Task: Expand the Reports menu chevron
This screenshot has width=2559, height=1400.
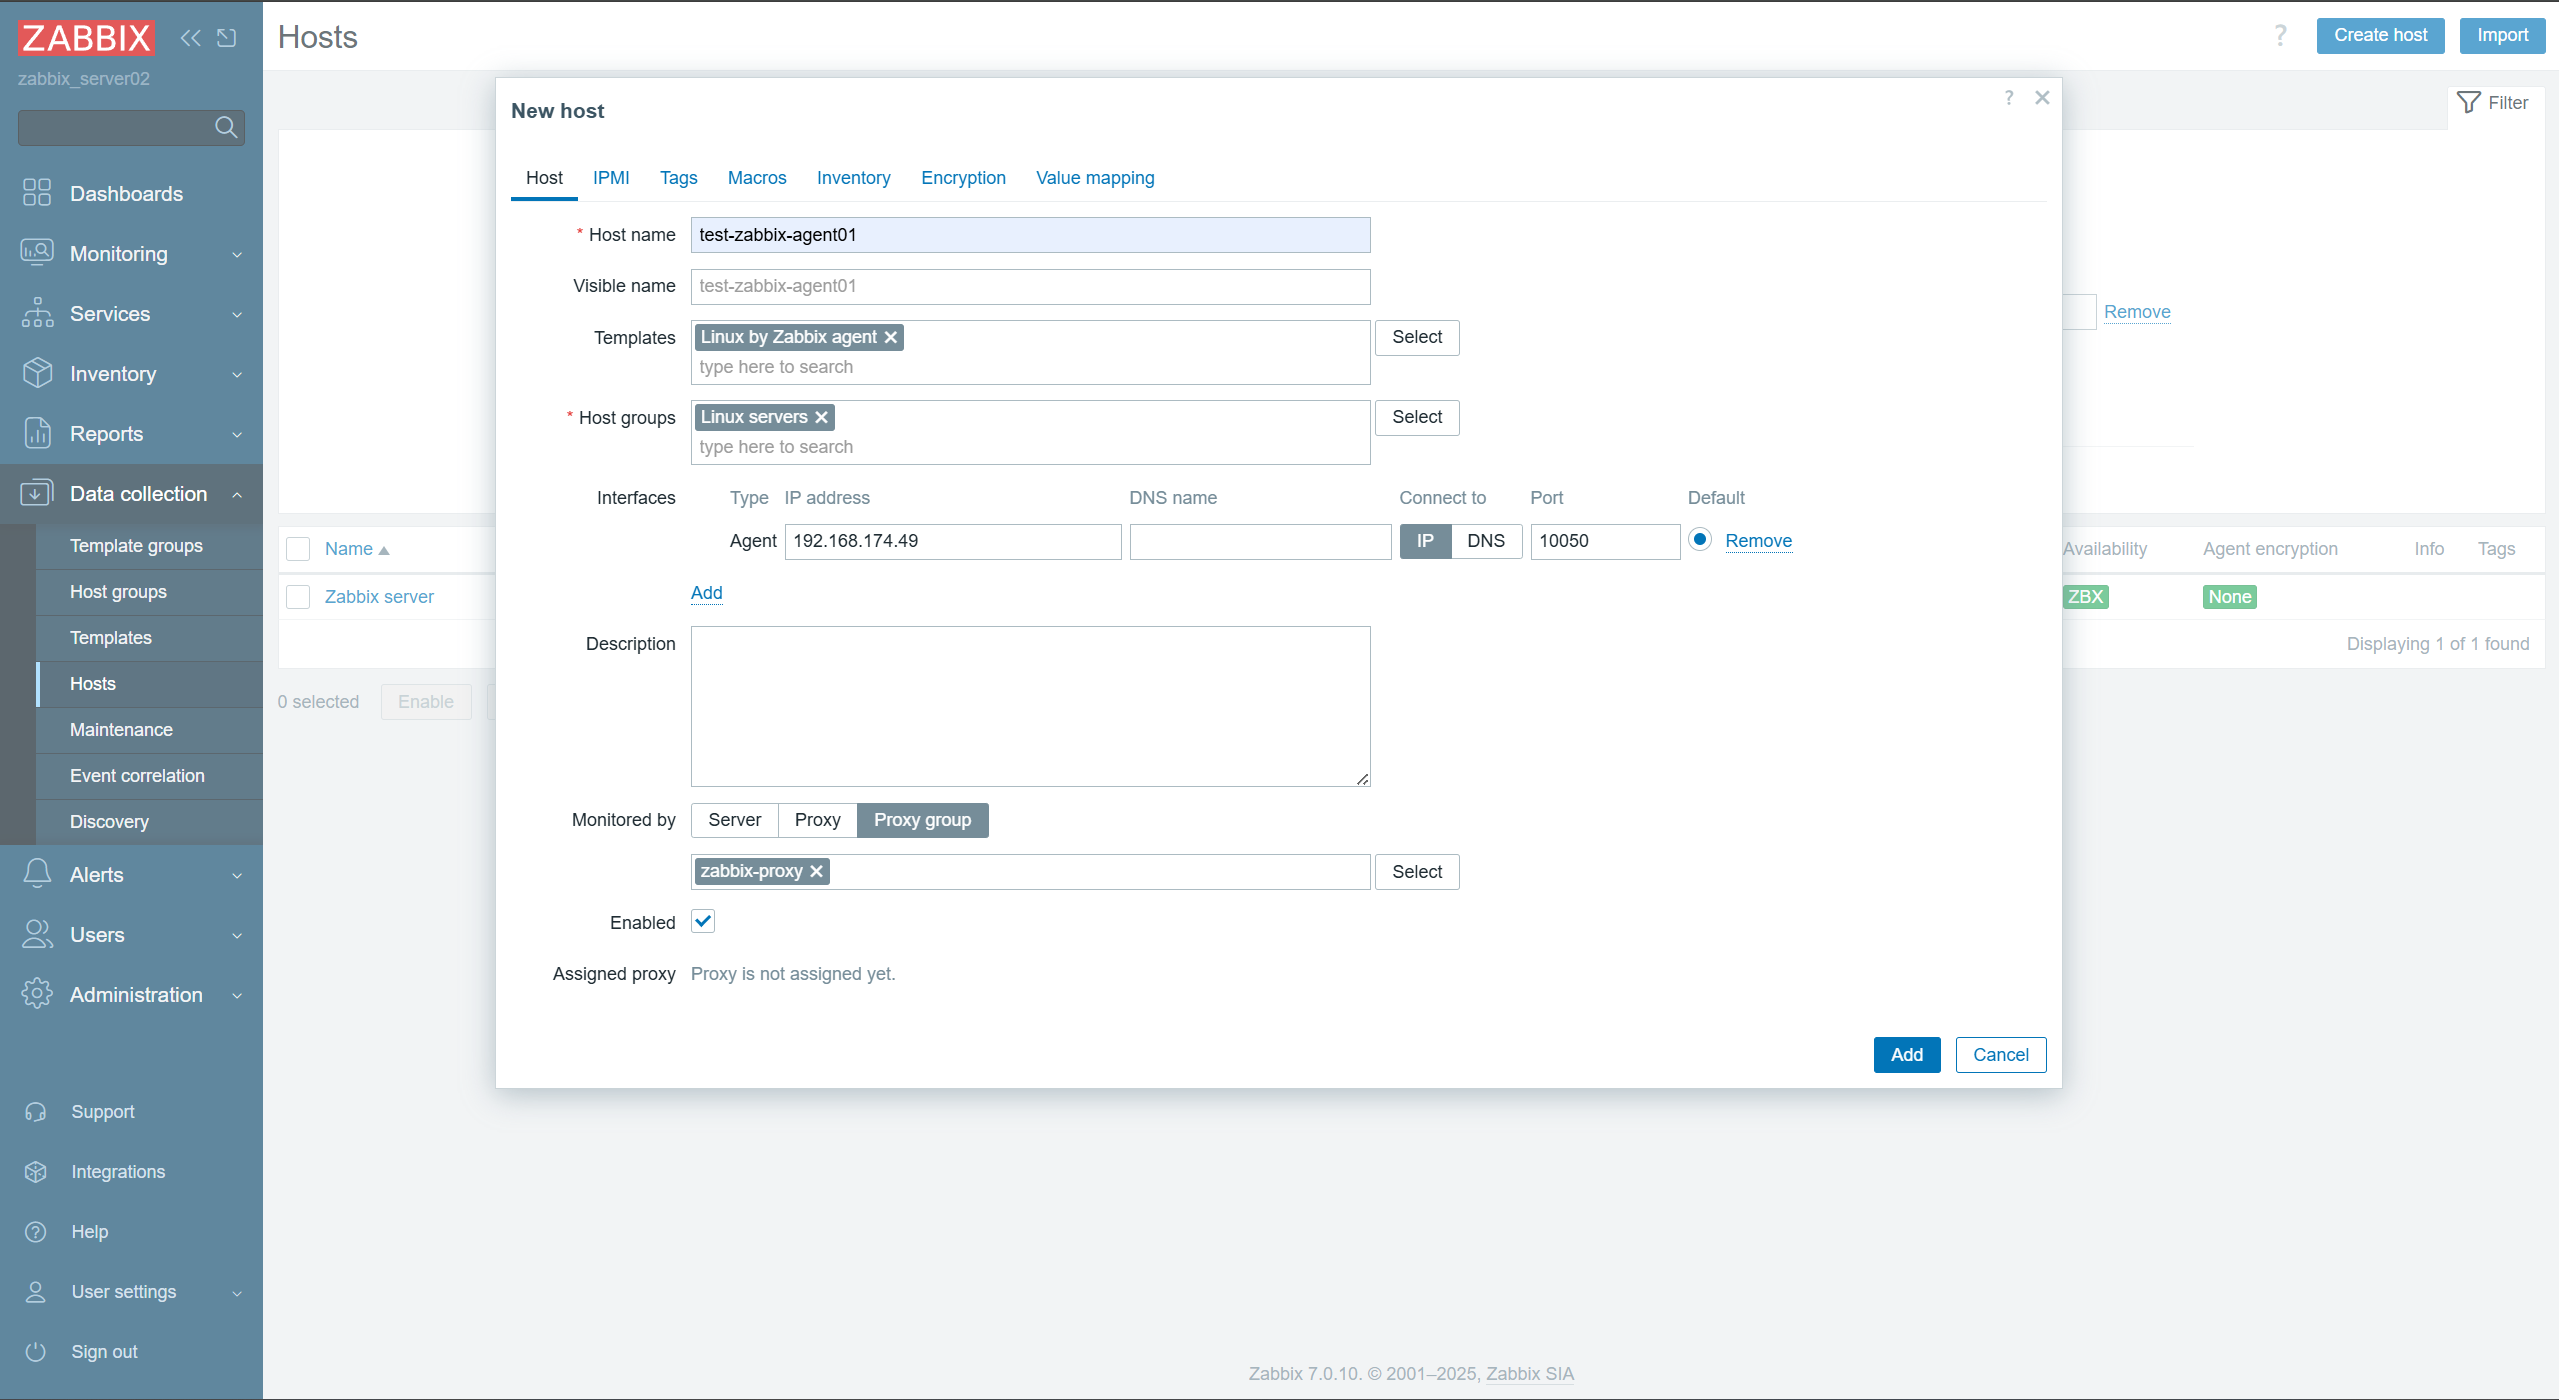Action: tap(237, 435)
